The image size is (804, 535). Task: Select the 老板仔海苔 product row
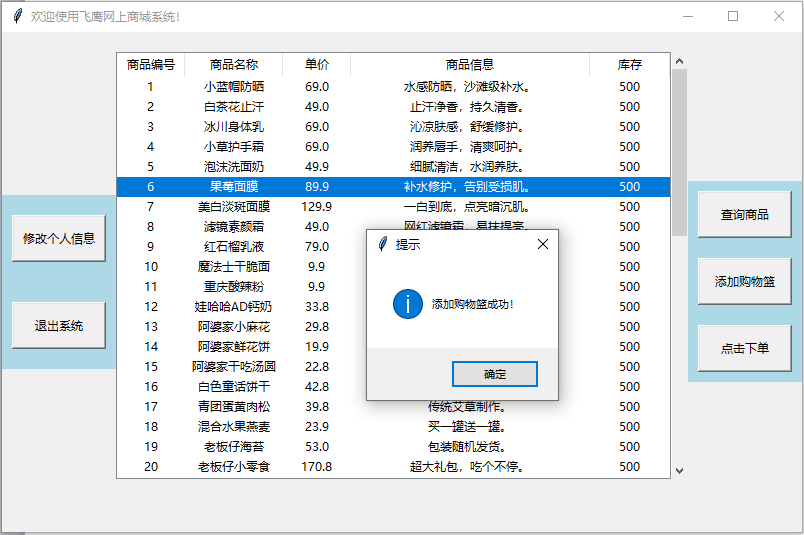click(393, 447)
